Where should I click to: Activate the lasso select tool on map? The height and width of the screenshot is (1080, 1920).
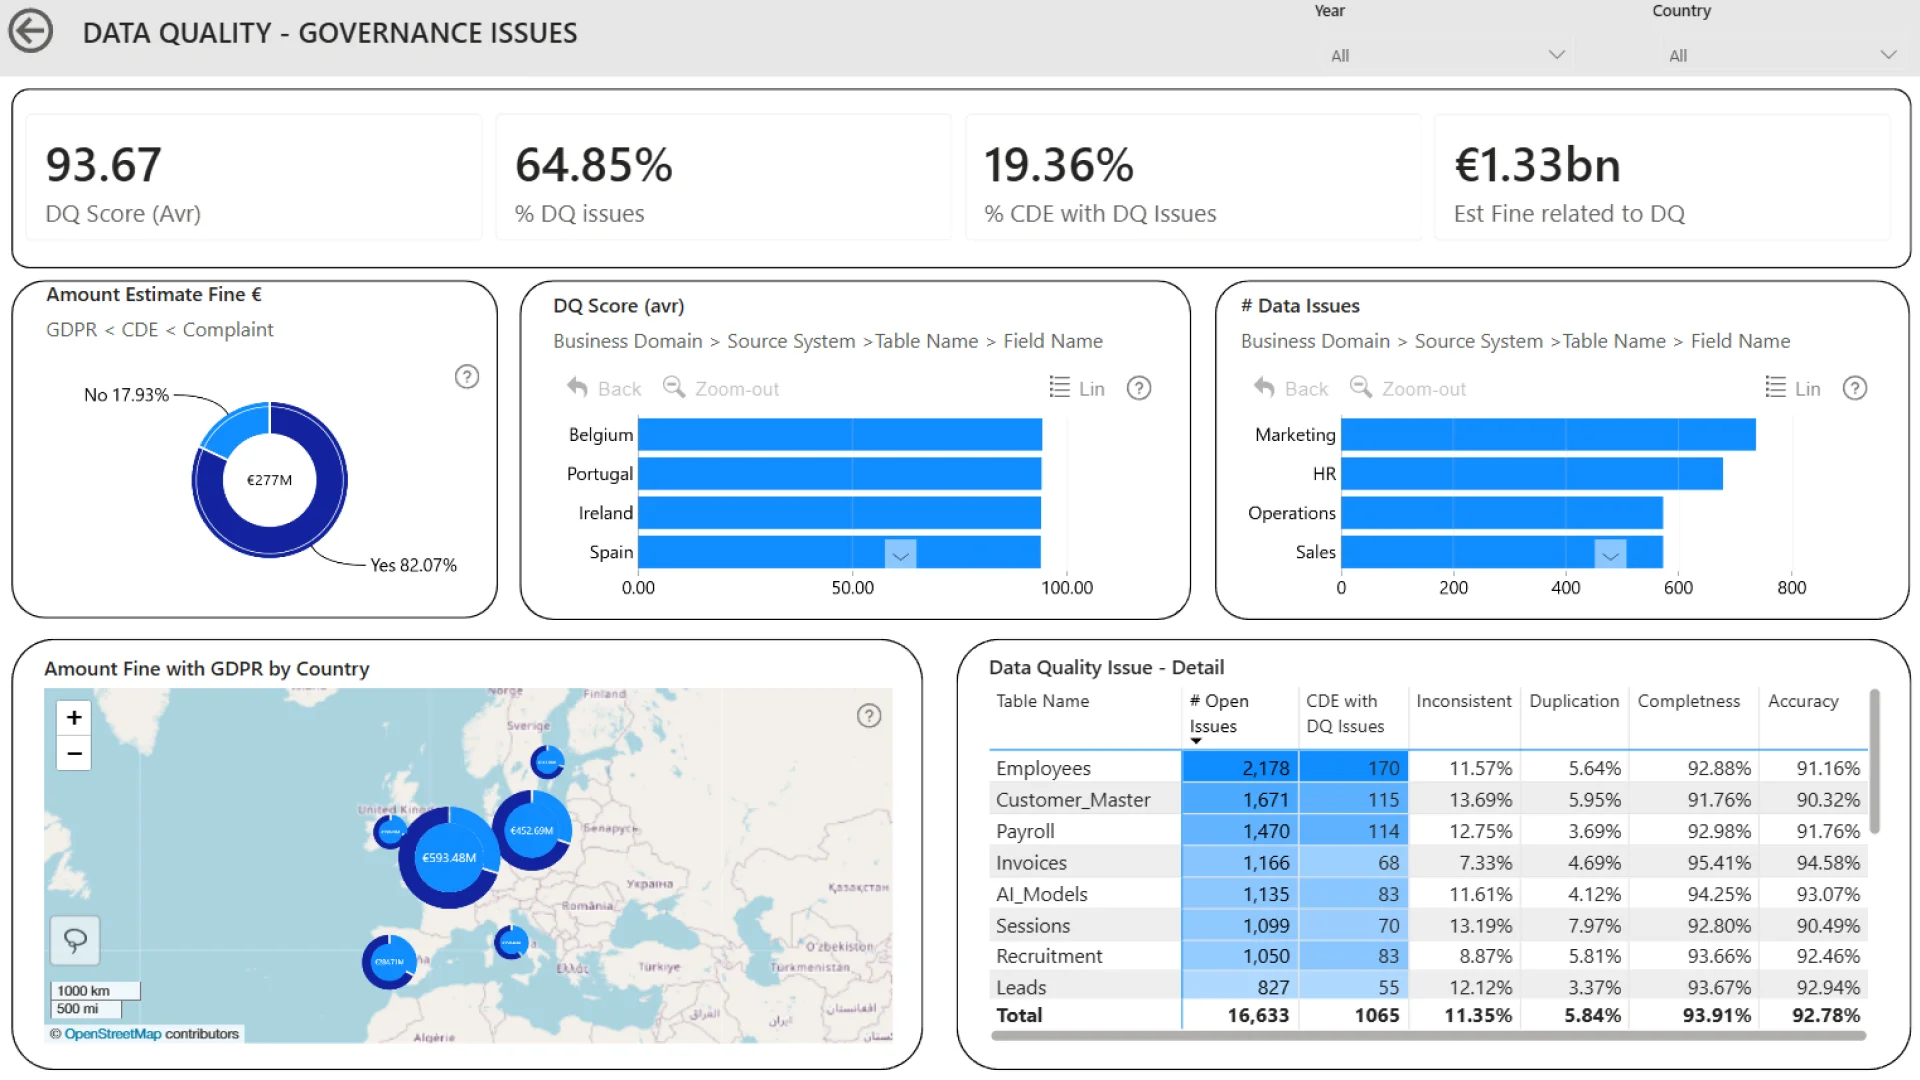75,940
